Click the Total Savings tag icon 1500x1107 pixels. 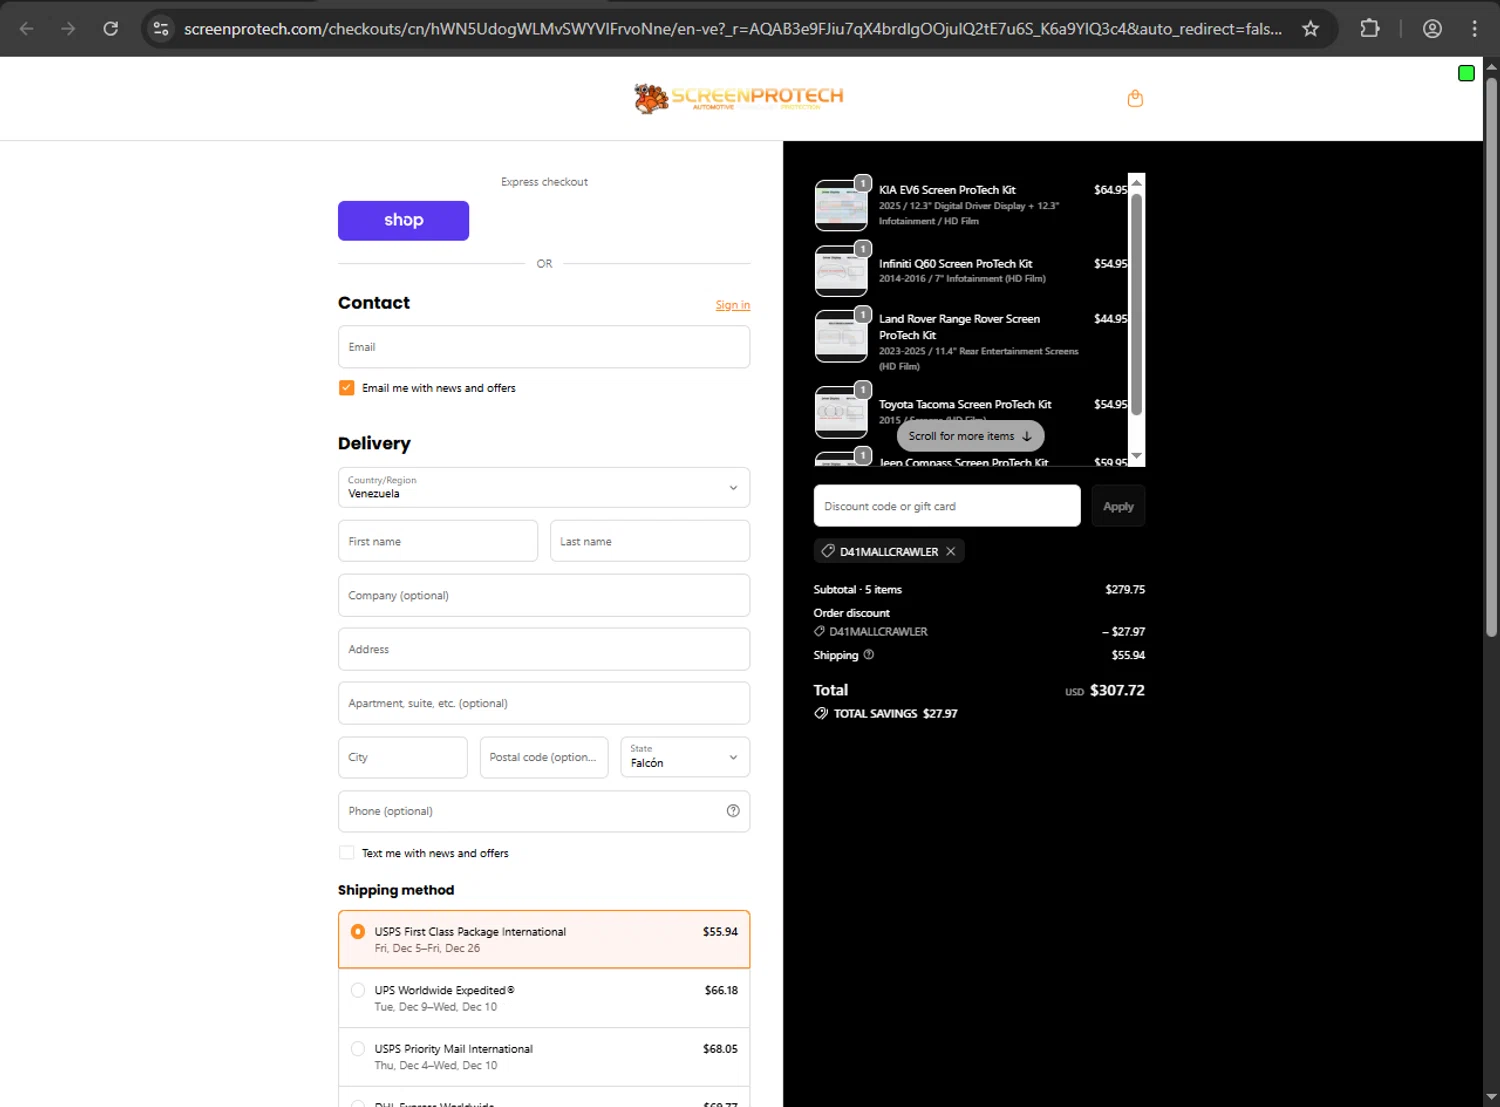pos(821,714)
